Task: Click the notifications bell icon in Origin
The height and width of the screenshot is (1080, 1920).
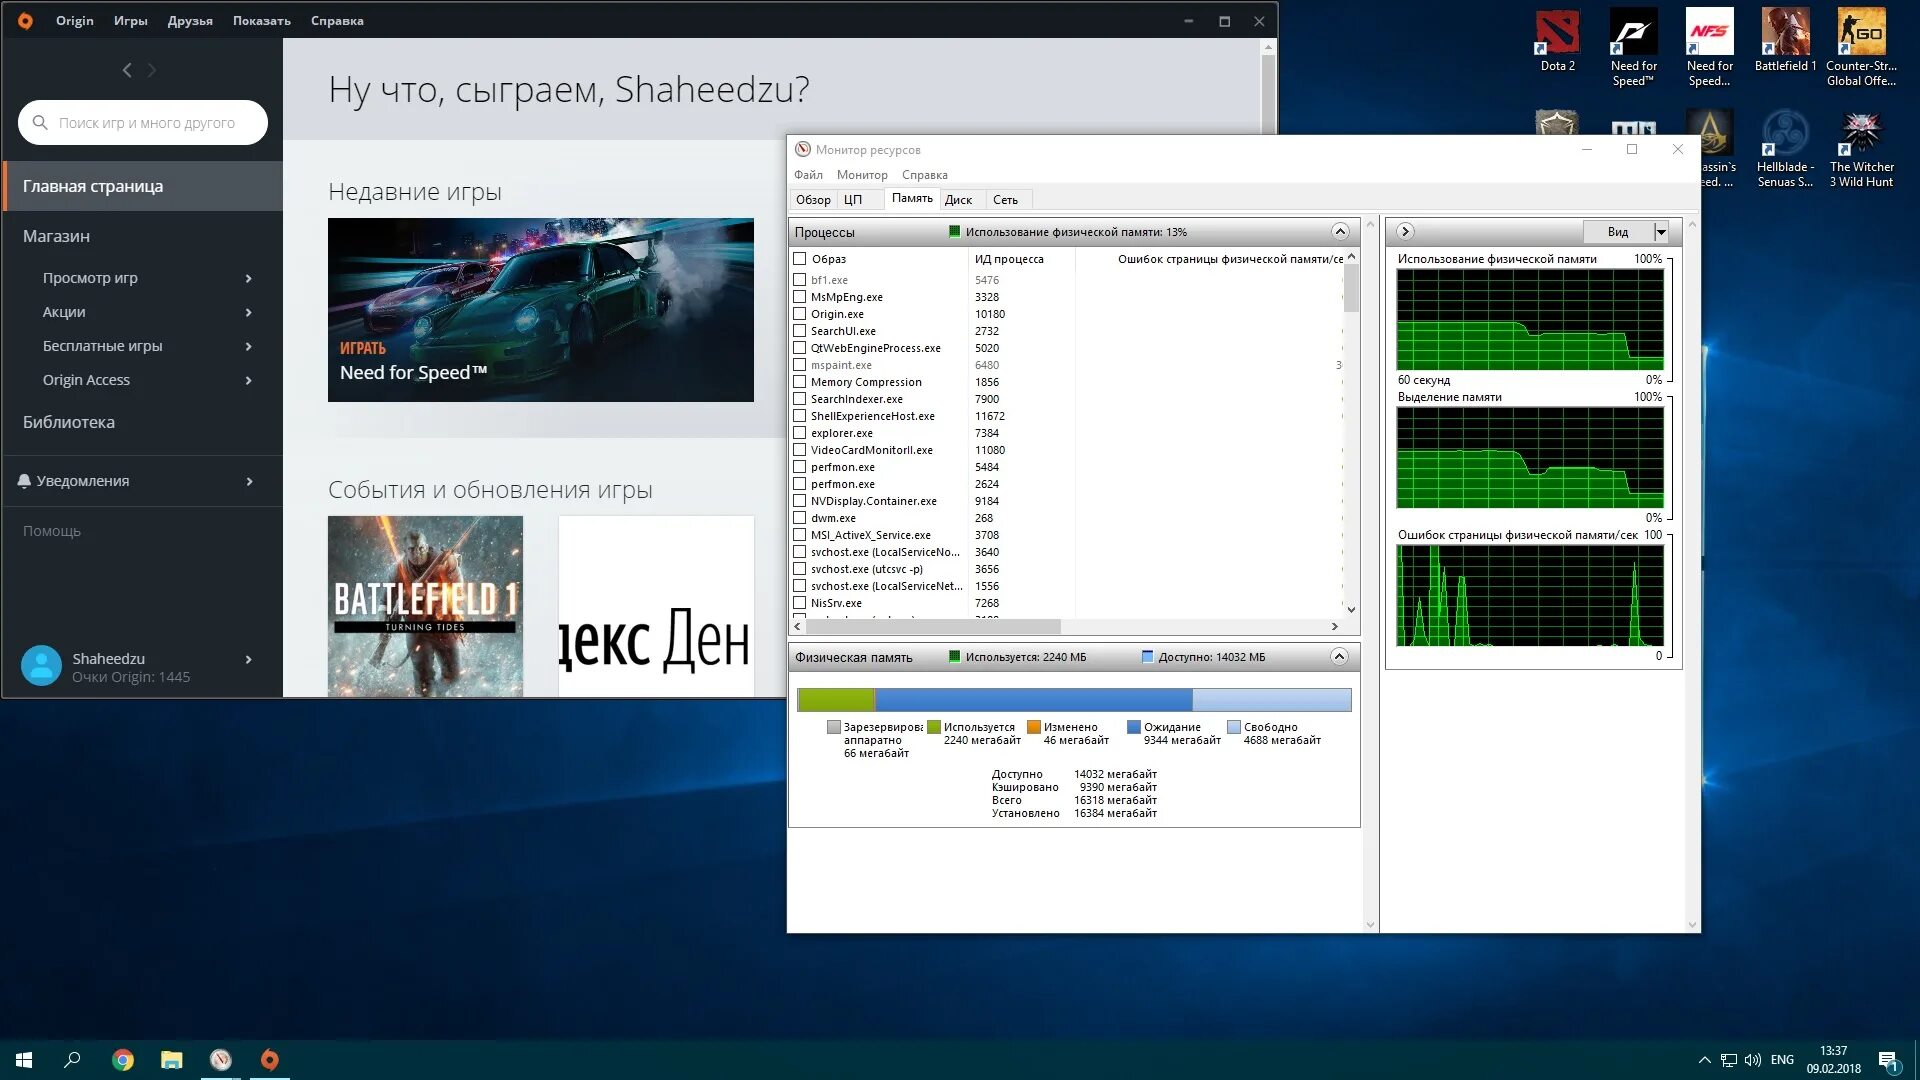Action: tap(24, 481)
